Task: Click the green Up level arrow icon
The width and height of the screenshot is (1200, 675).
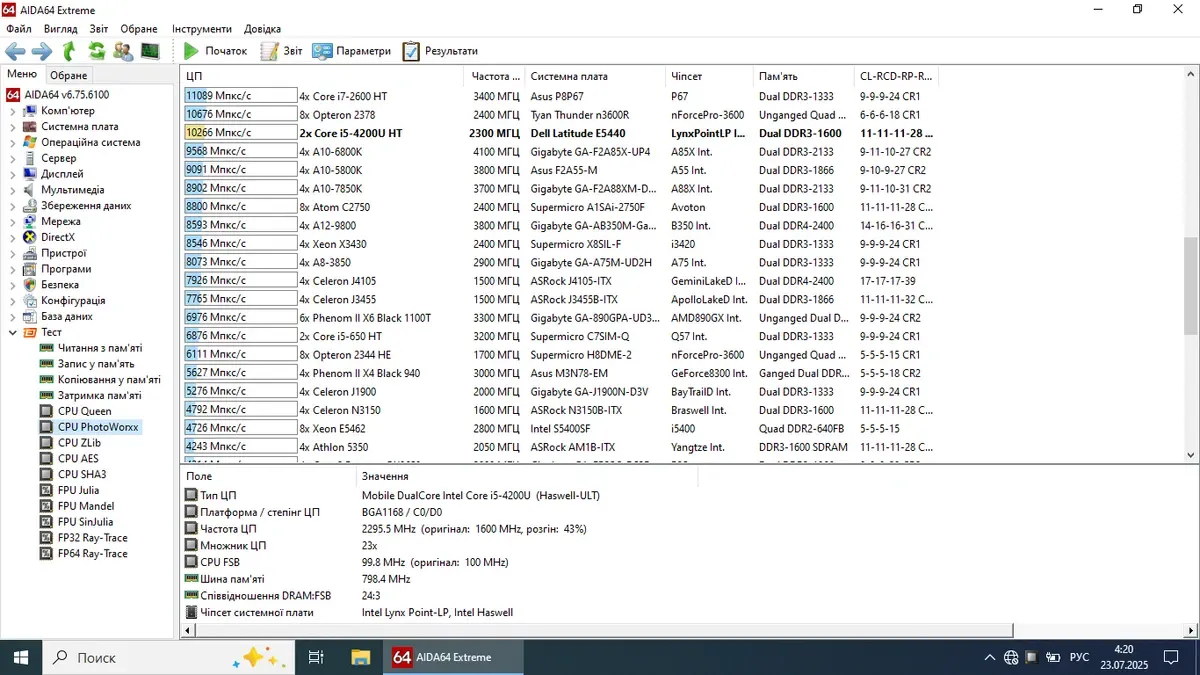Action: tap(69, 51)
